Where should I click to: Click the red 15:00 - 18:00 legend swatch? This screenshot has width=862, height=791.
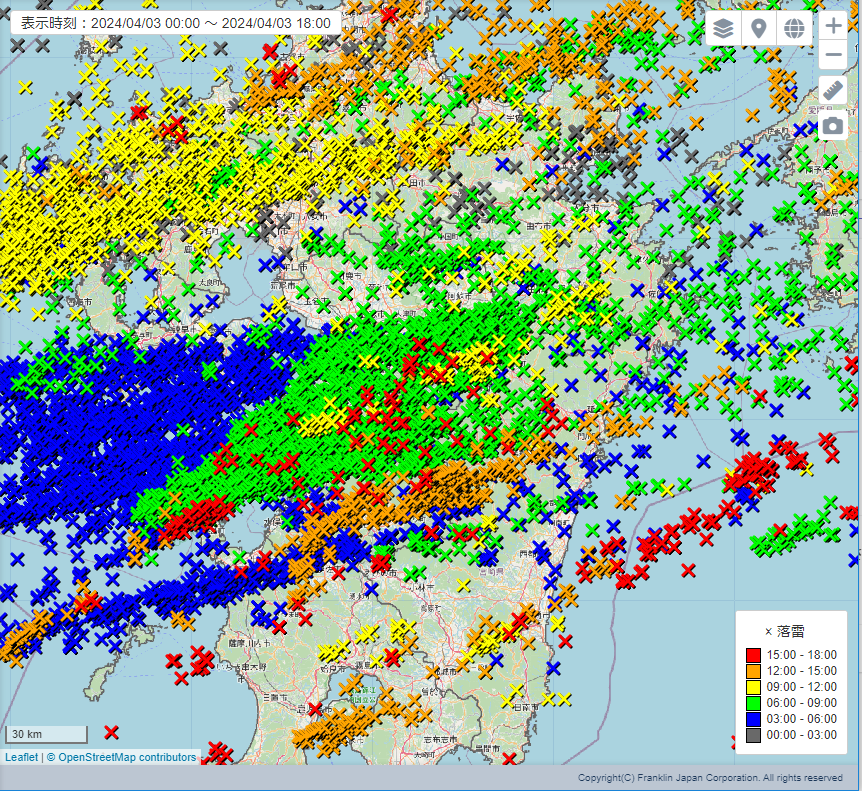(x=754, y=655)
